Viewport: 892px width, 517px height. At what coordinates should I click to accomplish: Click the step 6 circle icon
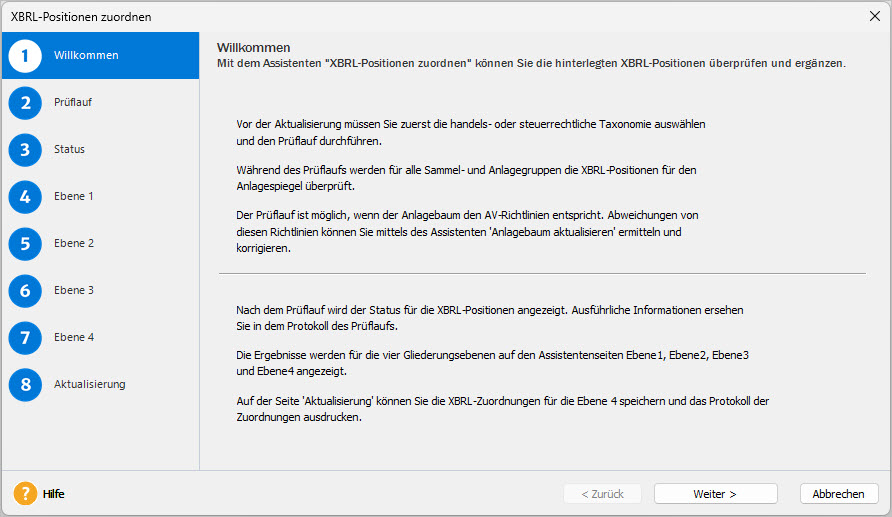click(x=25, y=291)
